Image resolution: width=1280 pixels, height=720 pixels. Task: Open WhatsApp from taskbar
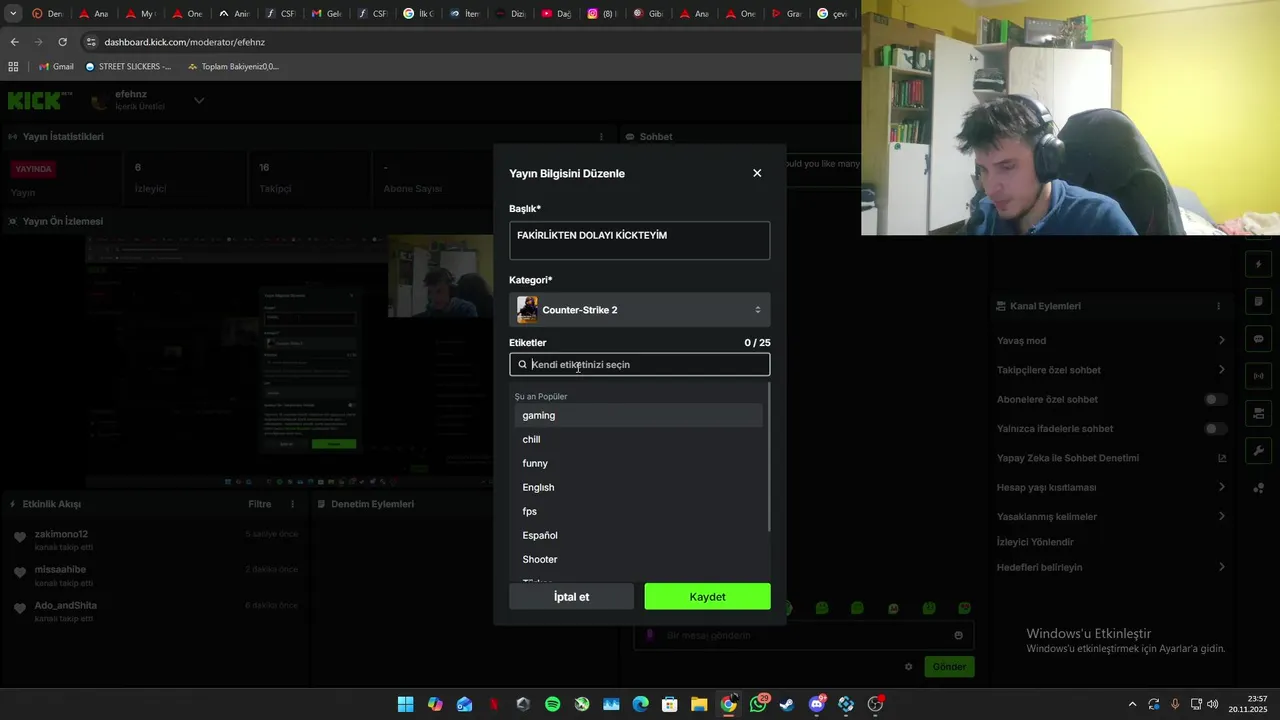[x=758, y=704]
